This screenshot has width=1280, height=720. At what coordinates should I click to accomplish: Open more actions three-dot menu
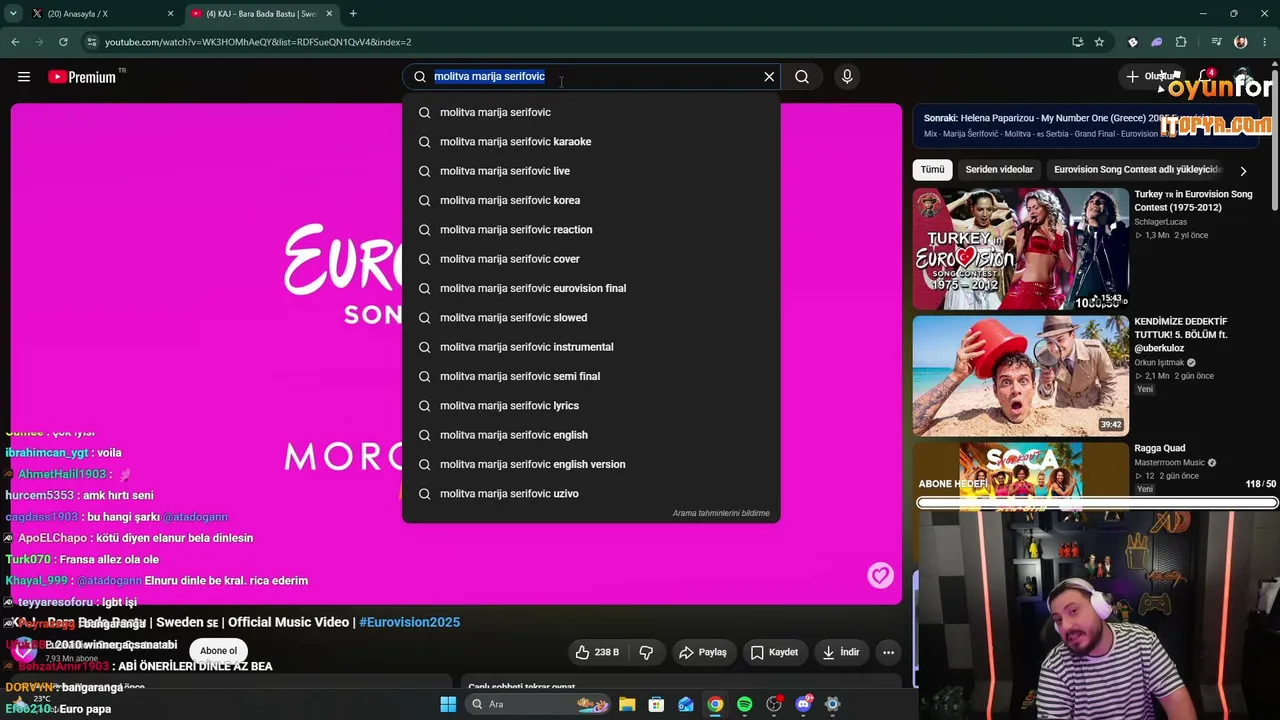point(888,652)
